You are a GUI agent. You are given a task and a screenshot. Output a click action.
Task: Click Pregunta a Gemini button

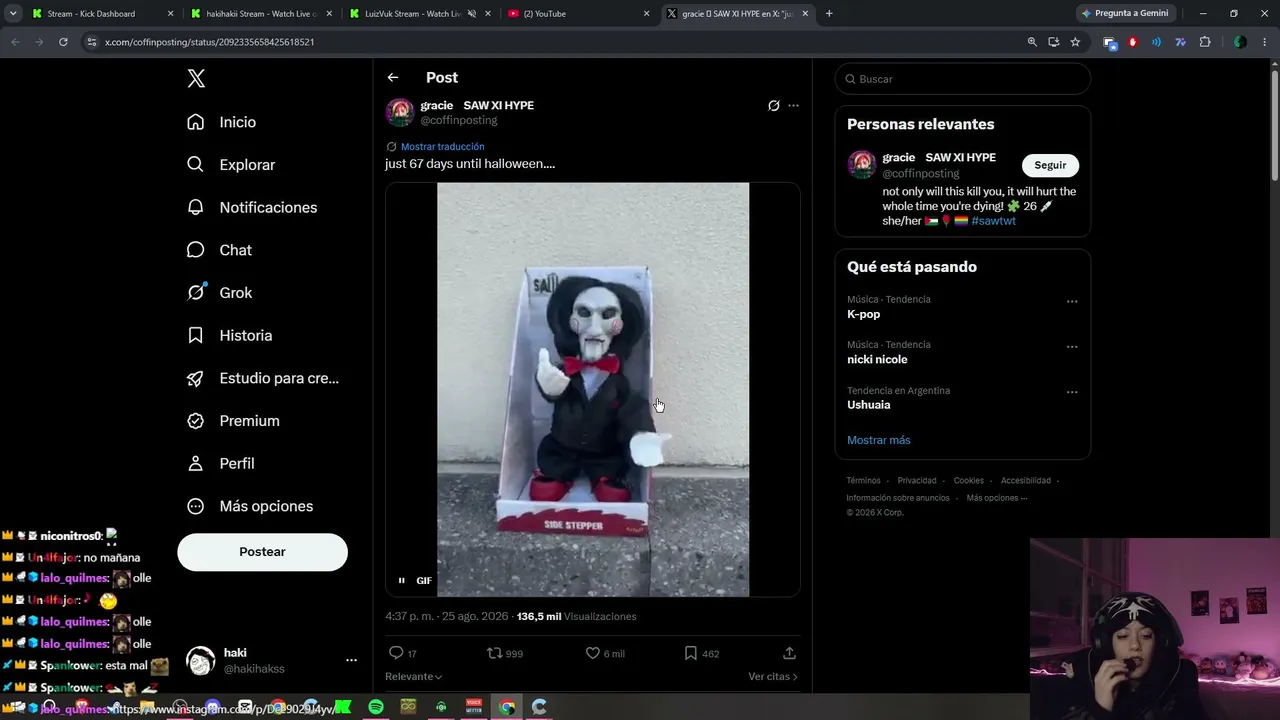(x=1125, y=14)
